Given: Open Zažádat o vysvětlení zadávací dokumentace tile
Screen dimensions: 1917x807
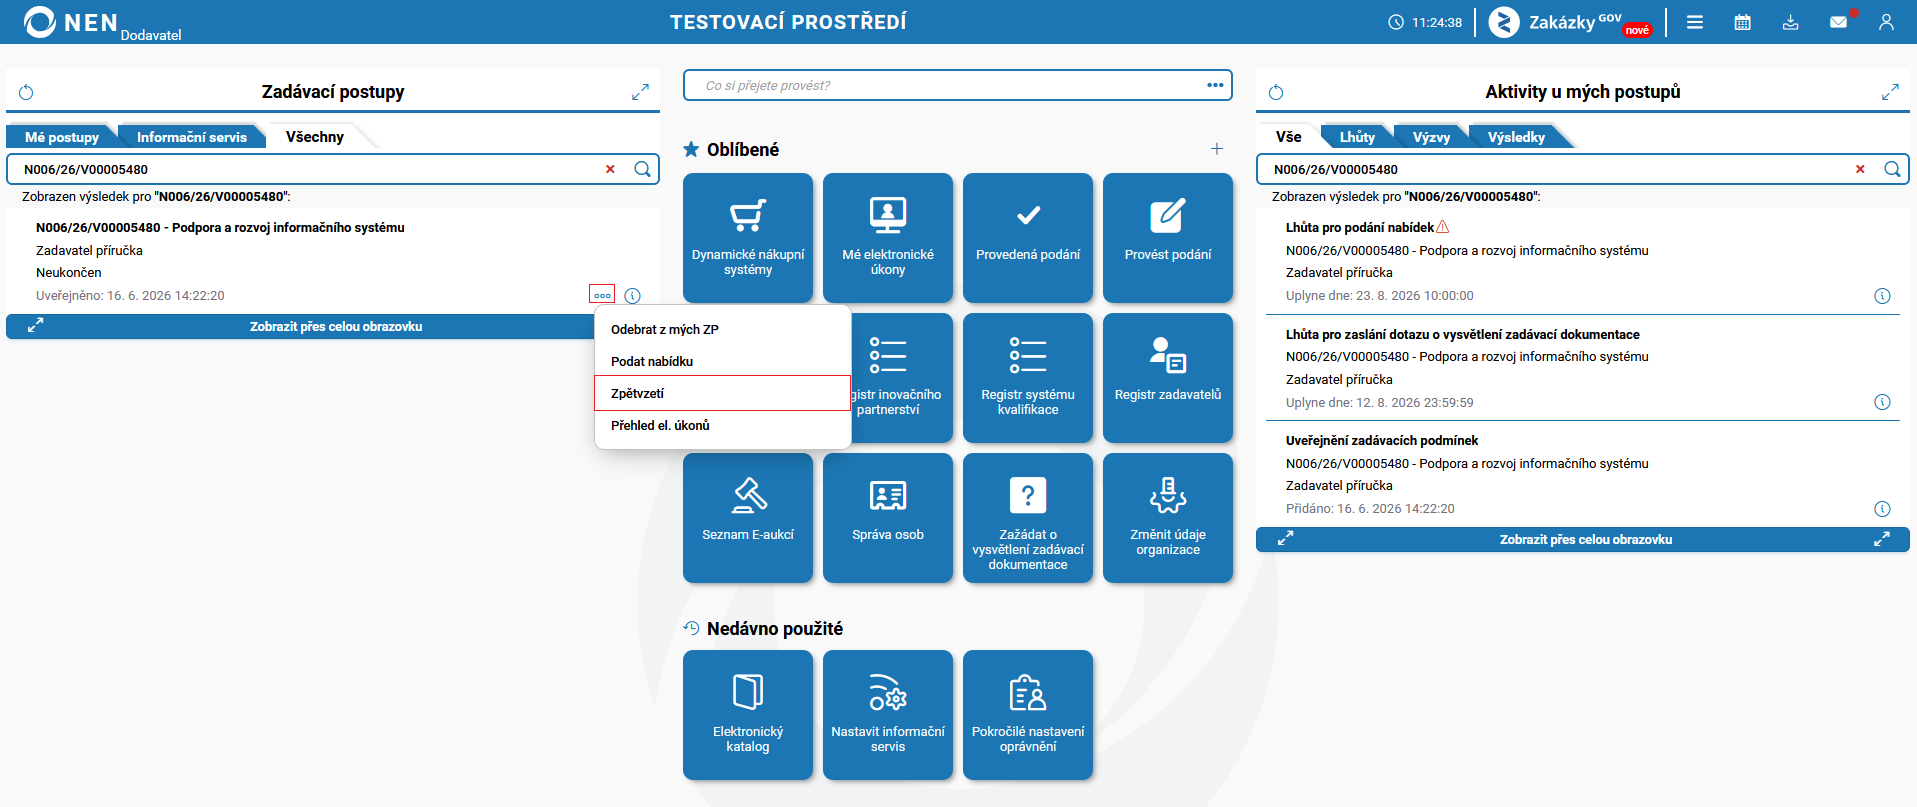Looking at the screenshot, I should pyautogui.click(x=1028, y=518).
